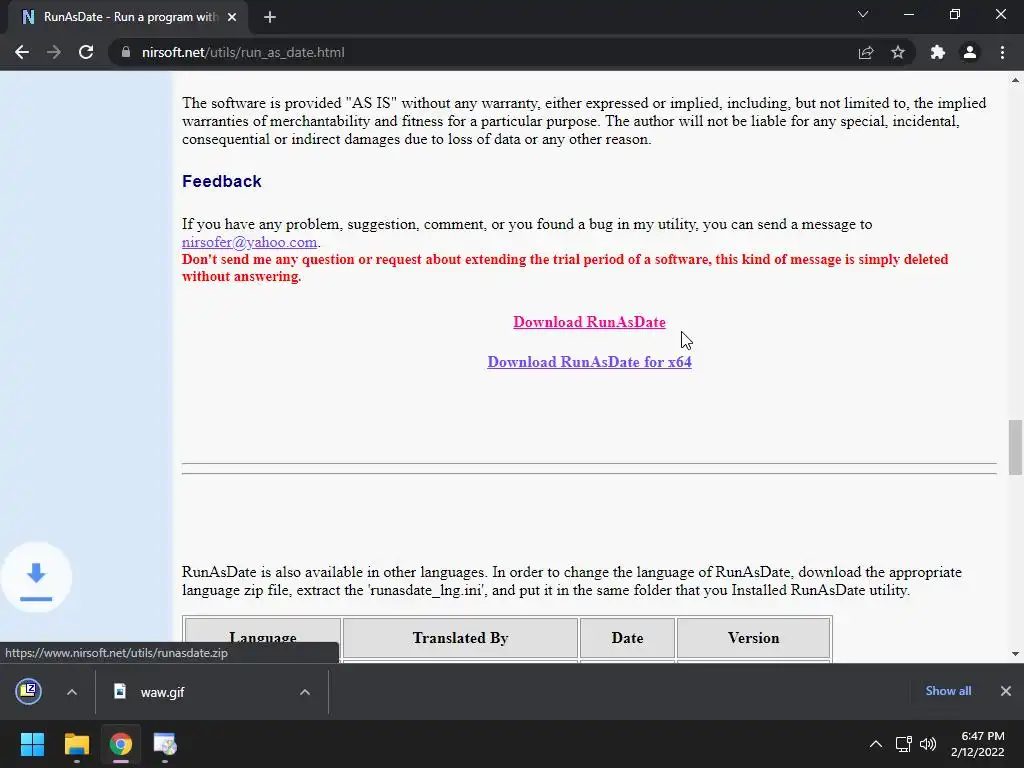Expand options for the zip download
Screen dimensions: 1024x768
pos(72,692)
